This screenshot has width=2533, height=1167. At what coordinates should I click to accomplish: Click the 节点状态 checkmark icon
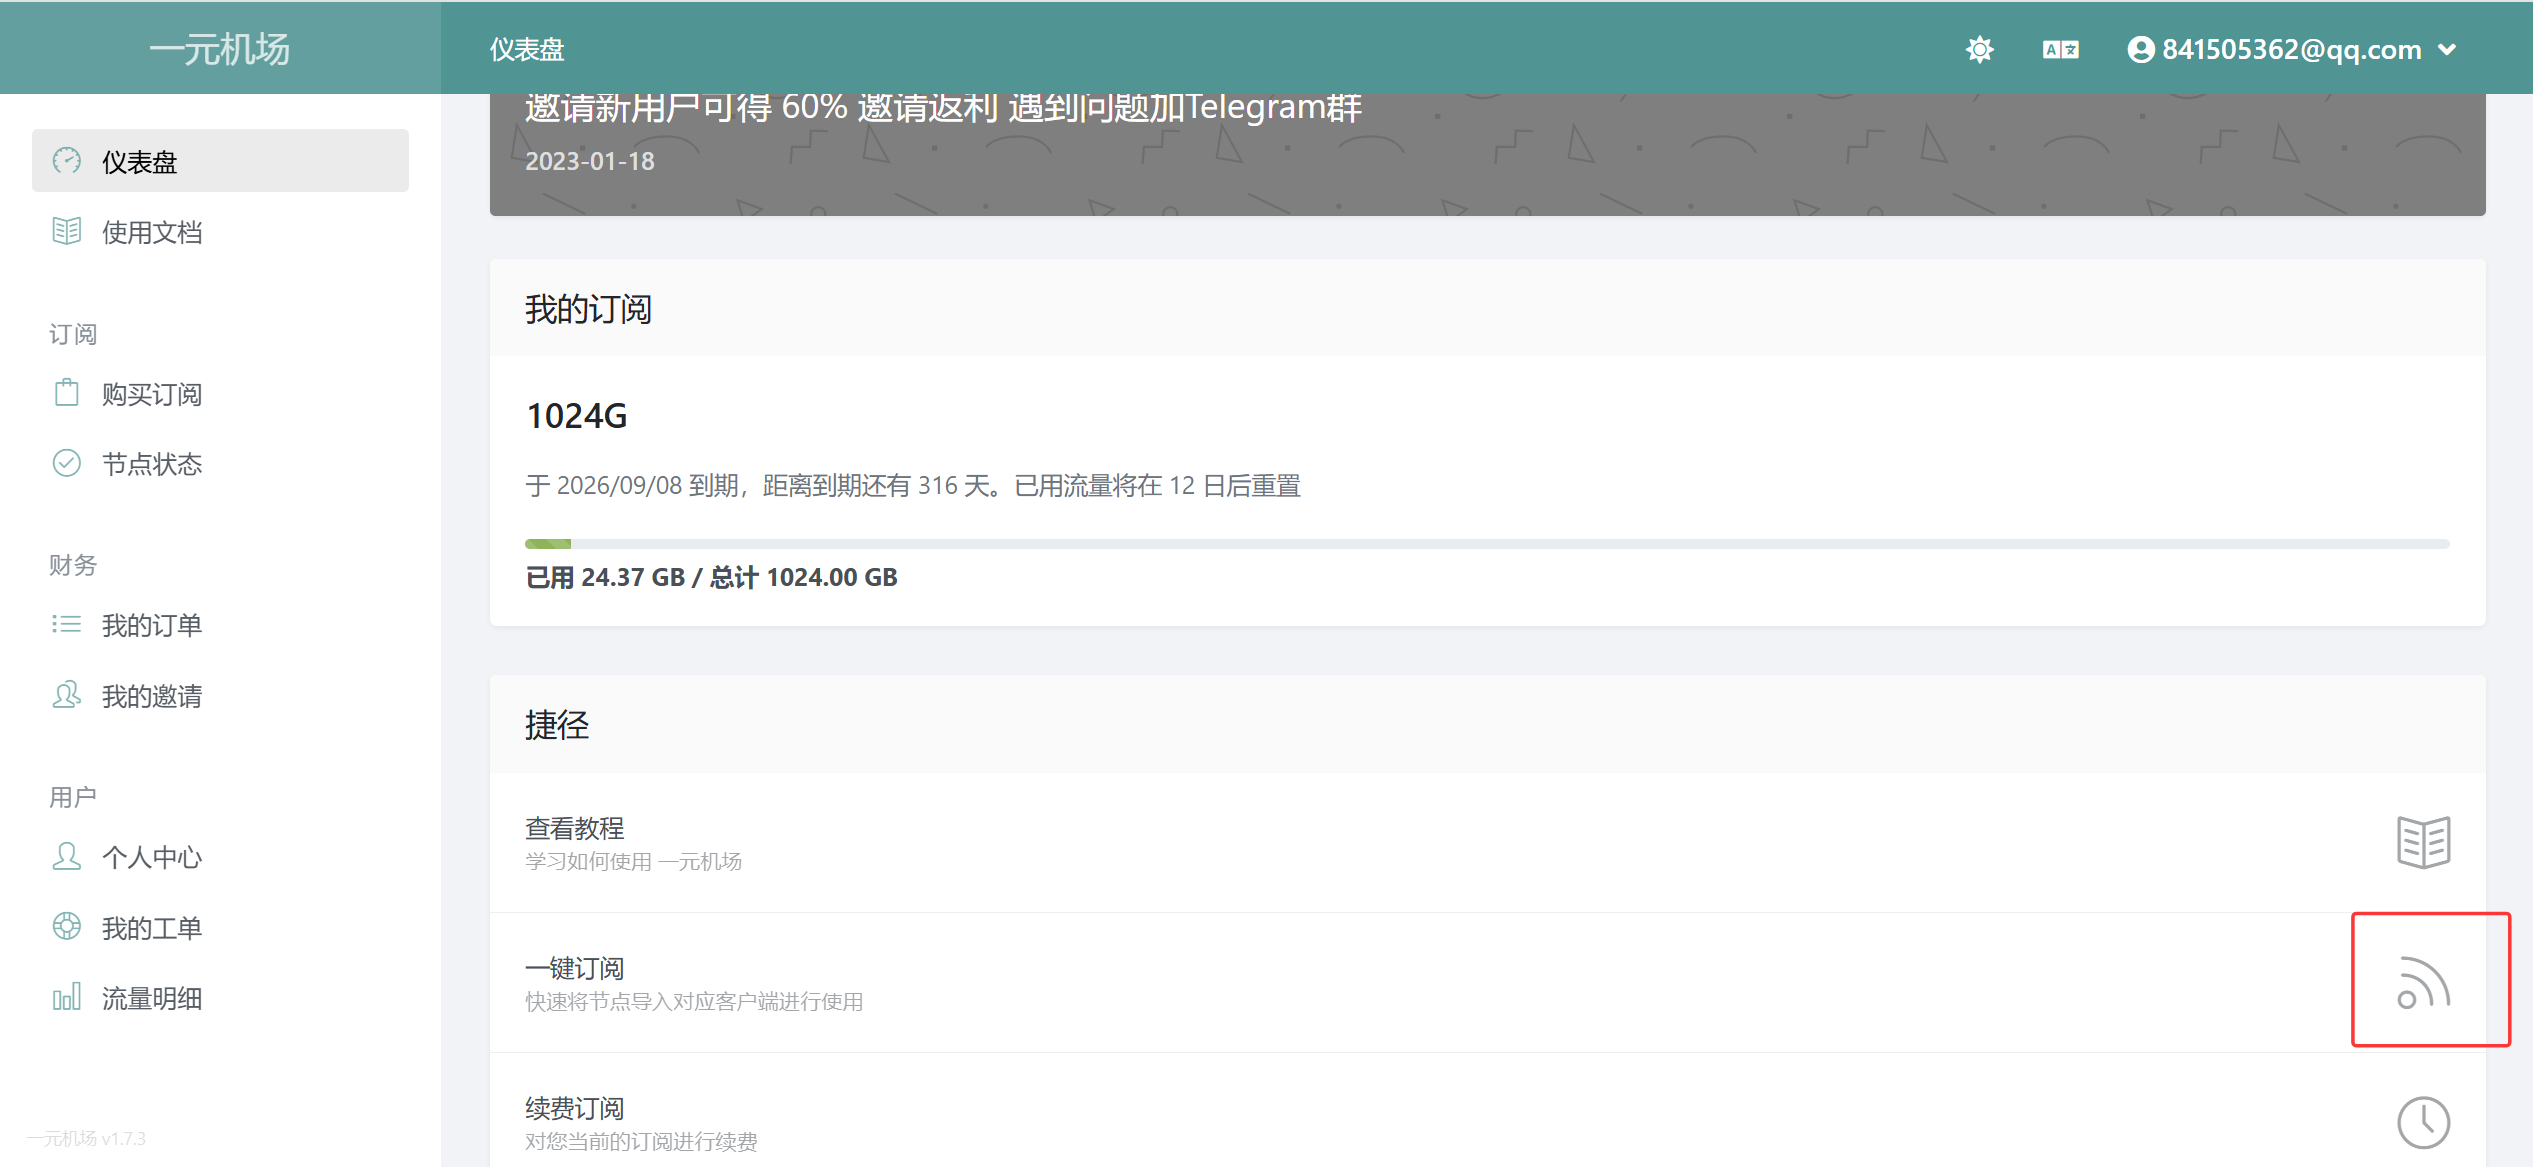click(67, 463)
